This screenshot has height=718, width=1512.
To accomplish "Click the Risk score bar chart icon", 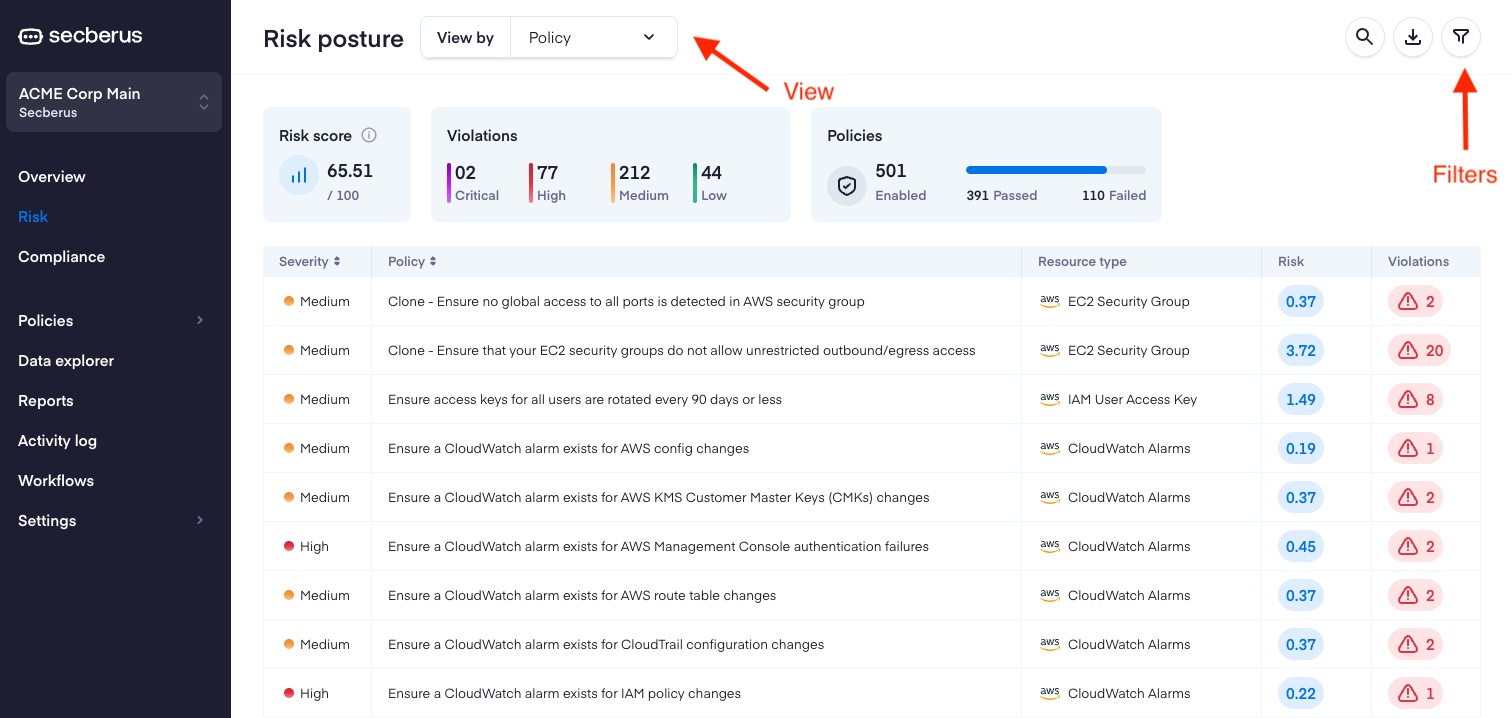I will pos(298,175).
